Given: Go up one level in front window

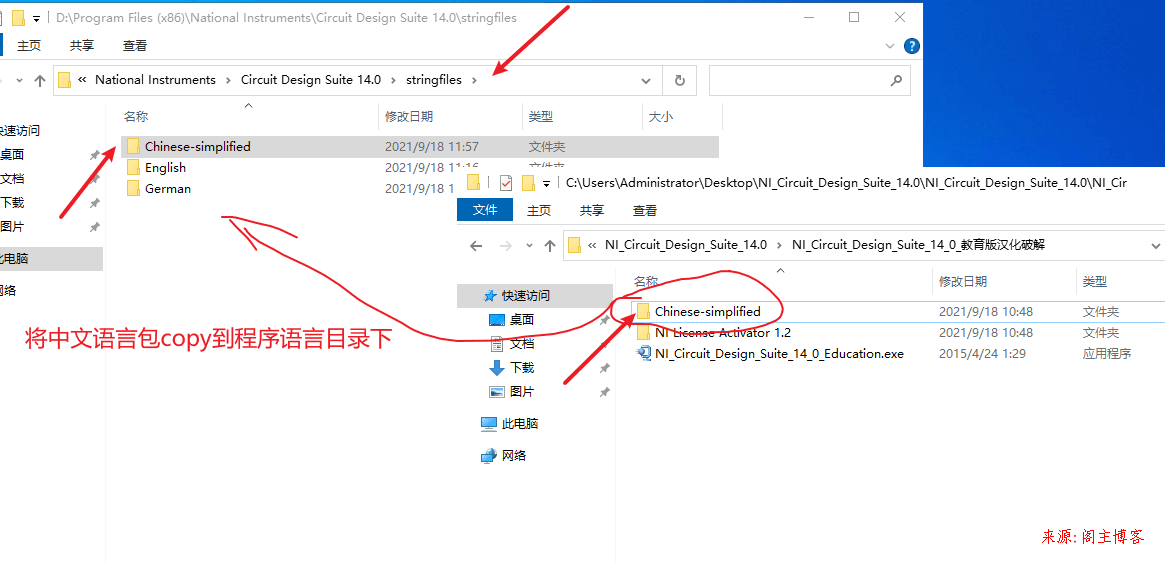Looking at the screenshot, I should point(550,245).
